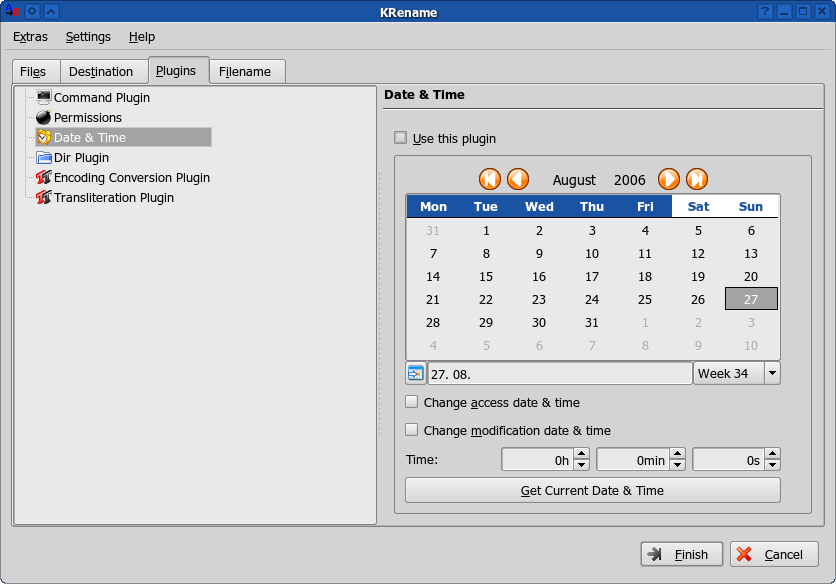This screenshot has width=836, height=584.
Task: Select Transliteration Plugin entry
Action: click(114, 198)
